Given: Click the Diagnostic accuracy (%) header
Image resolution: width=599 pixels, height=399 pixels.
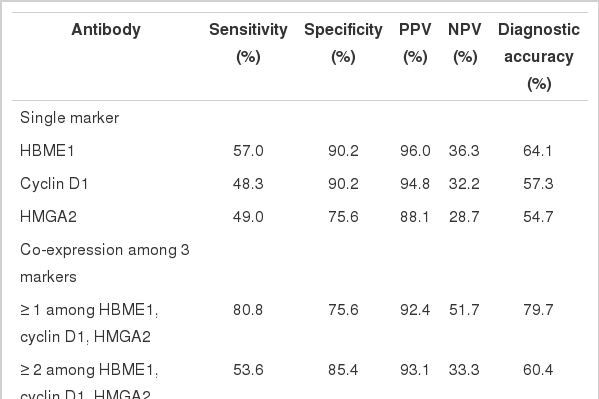Looking at the screenshot, I should click(x=539, y=57).
